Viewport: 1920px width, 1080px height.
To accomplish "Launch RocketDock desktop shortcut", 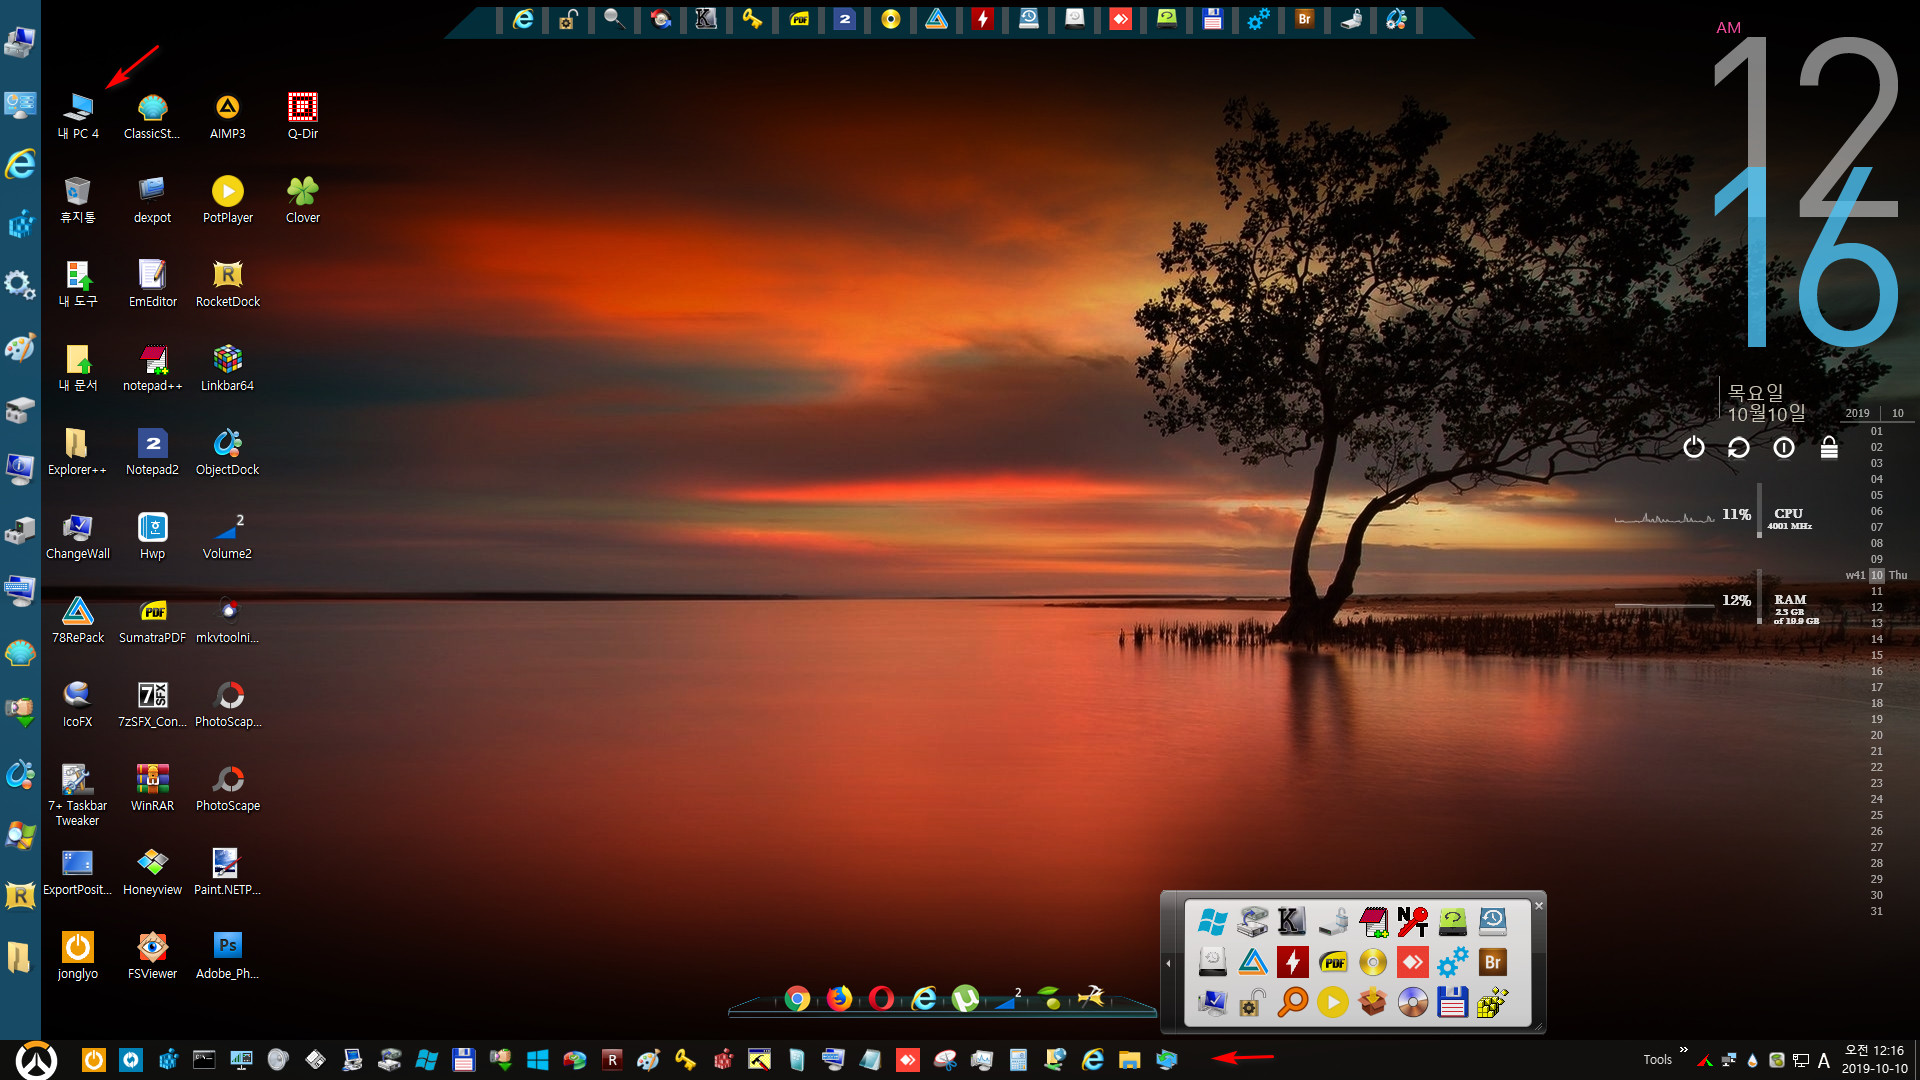I will click(227, 283).
